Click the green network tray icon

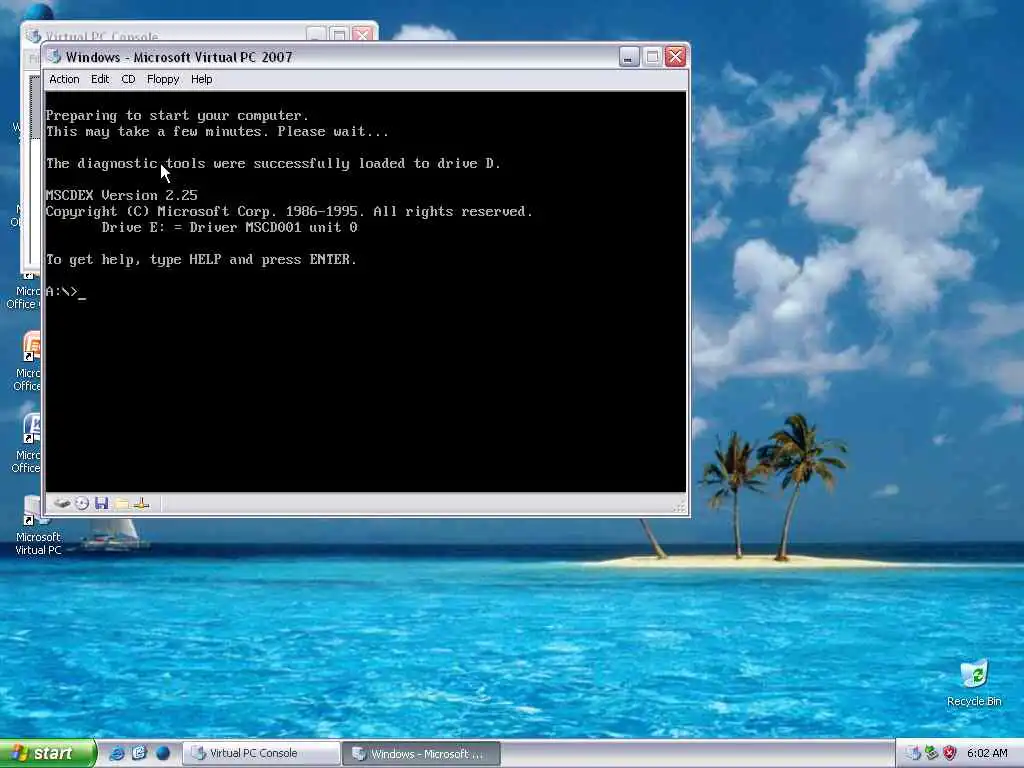tap(931, 754)
